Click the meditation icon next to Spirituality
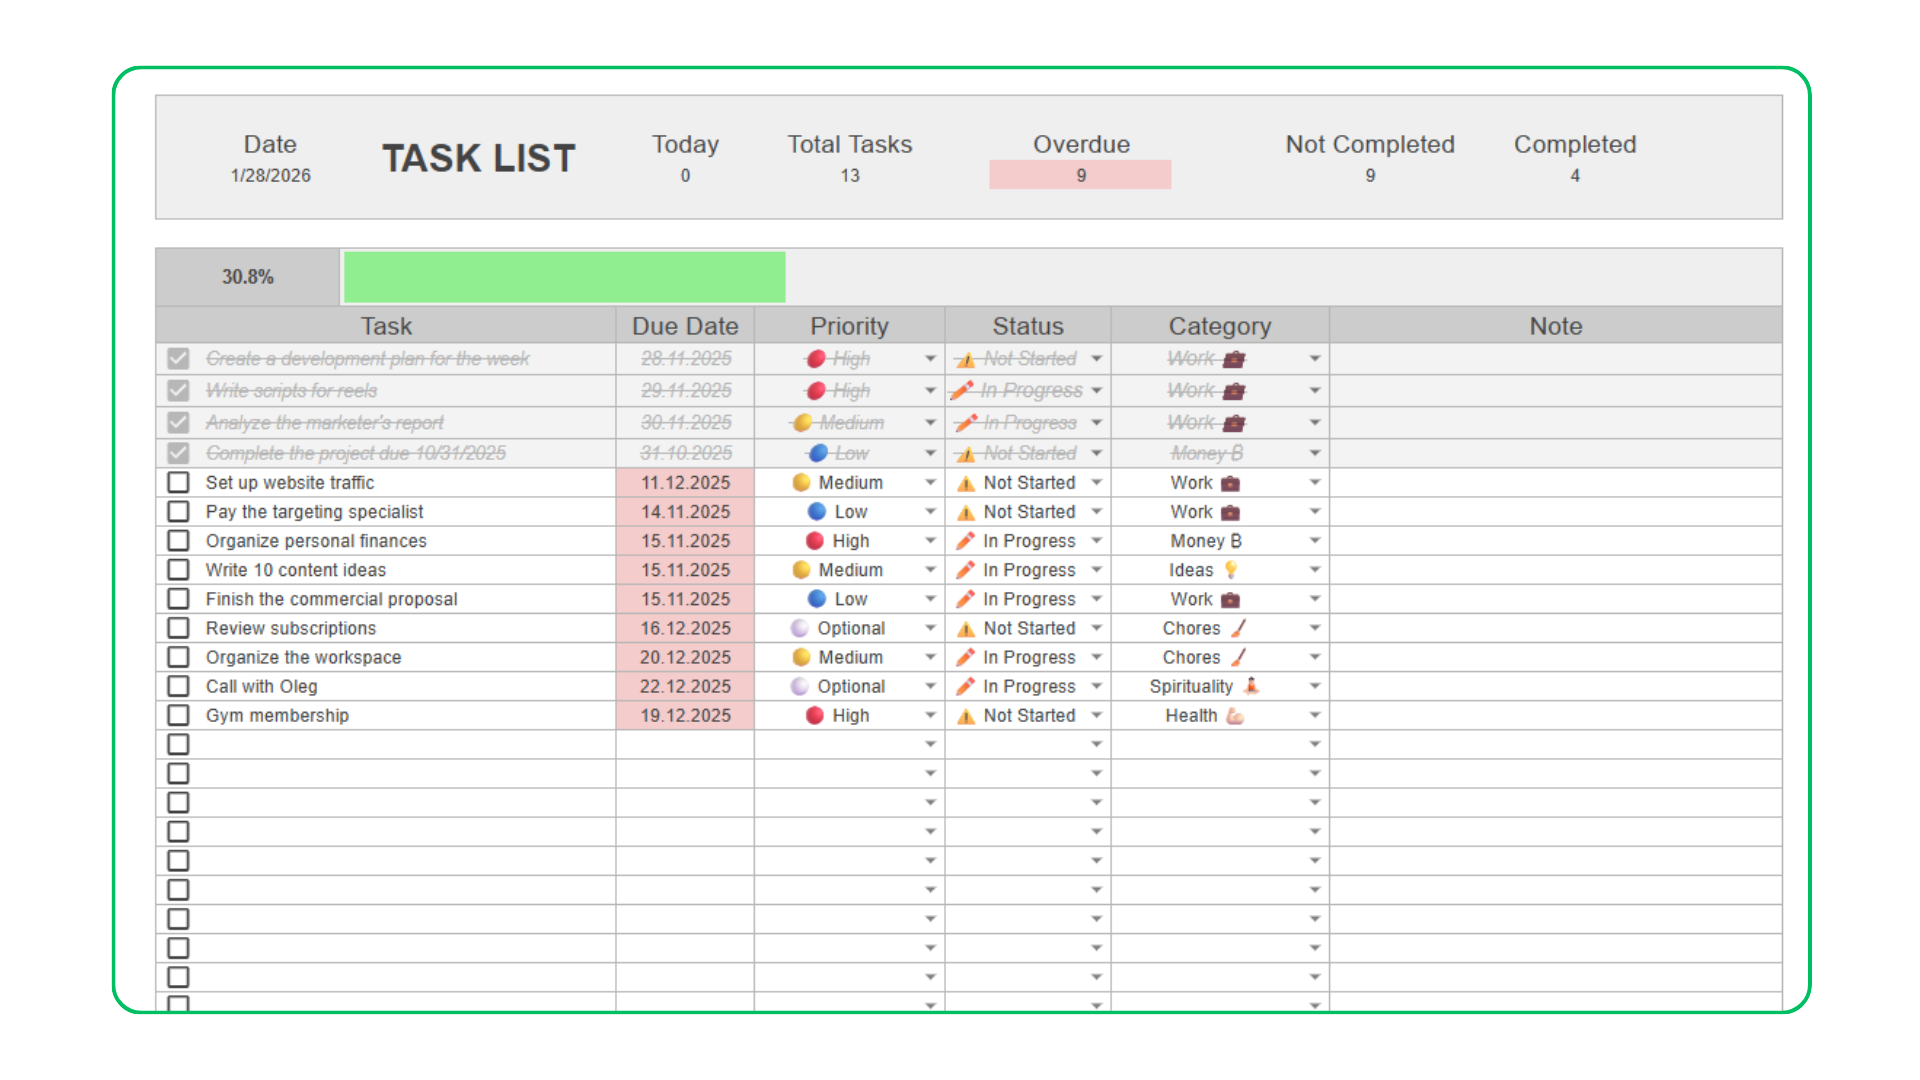Screen dimensions: 1920x1080 tap(1251, 686)
